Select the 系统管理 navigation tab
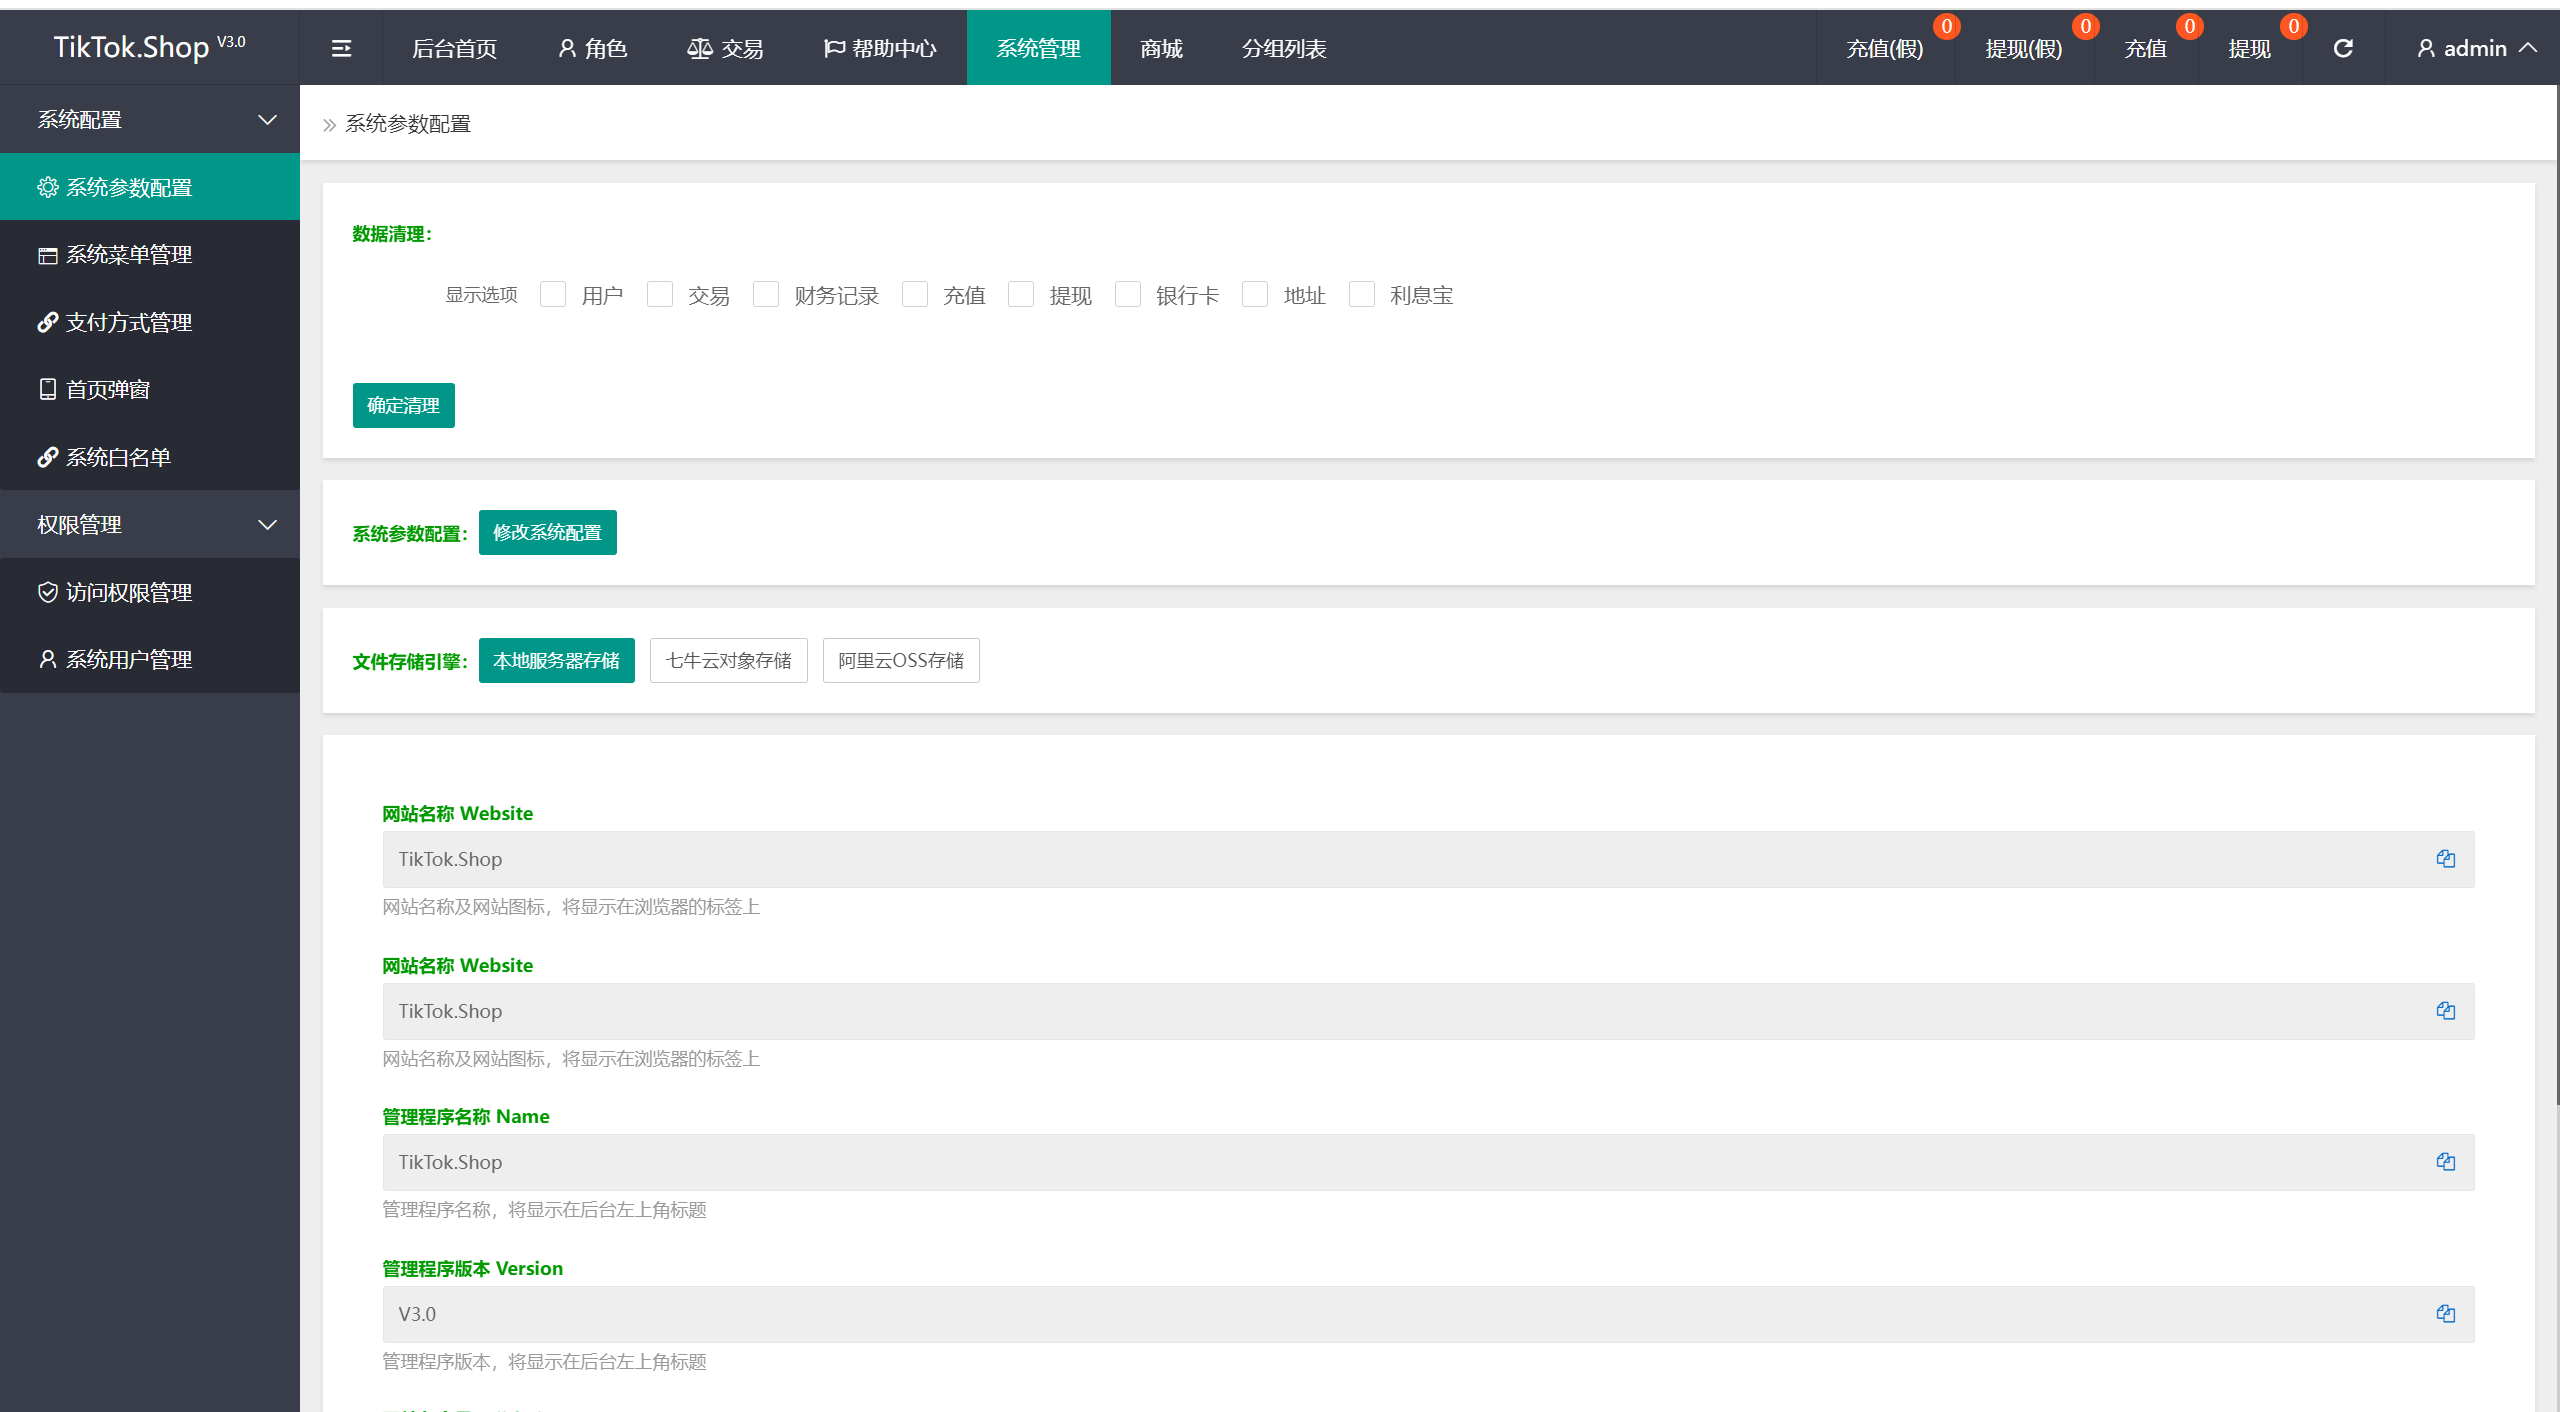 1038,47
